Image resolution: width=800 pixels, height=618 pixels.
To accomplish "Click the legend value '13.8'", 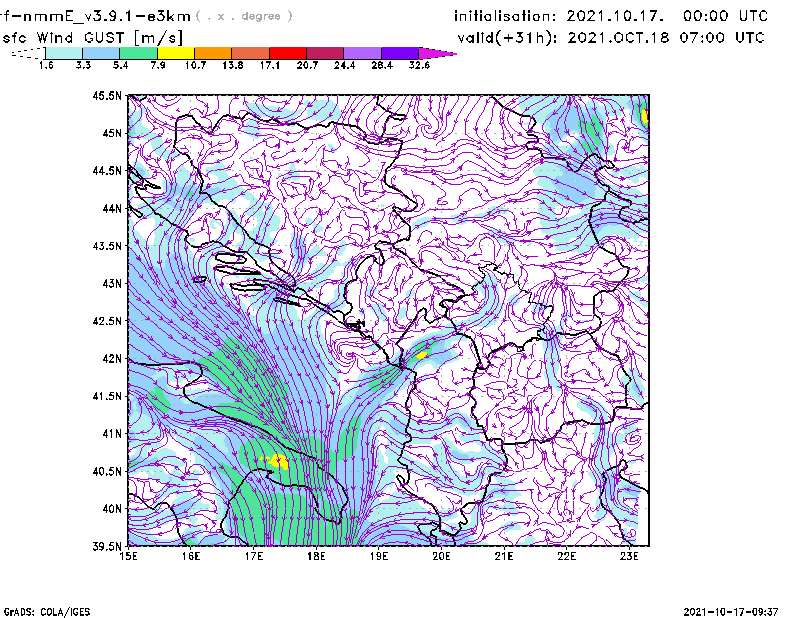I will click(x=233, y=65).
